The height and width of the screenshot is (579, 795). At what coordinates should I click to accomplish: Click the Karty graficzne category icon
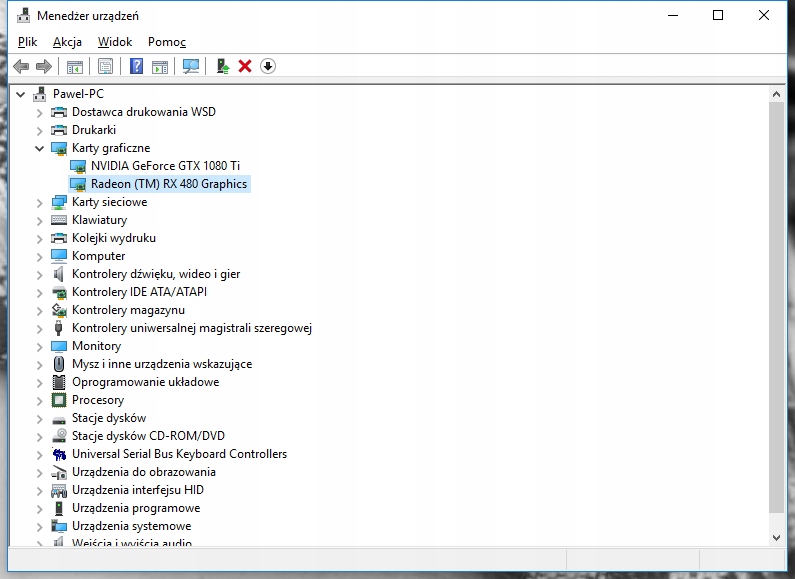[59, 148]
